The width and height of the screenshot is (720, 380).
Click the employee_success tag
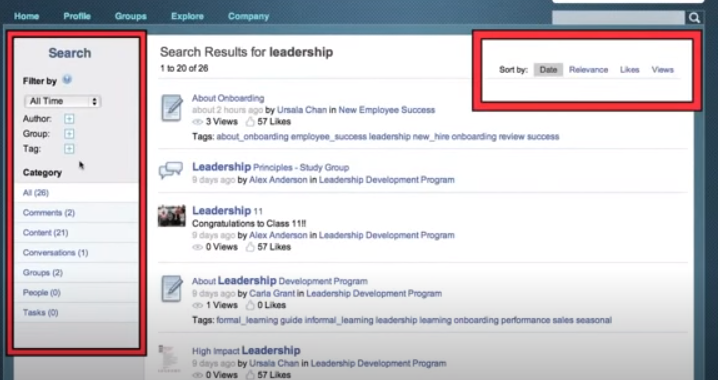point(328,137)
